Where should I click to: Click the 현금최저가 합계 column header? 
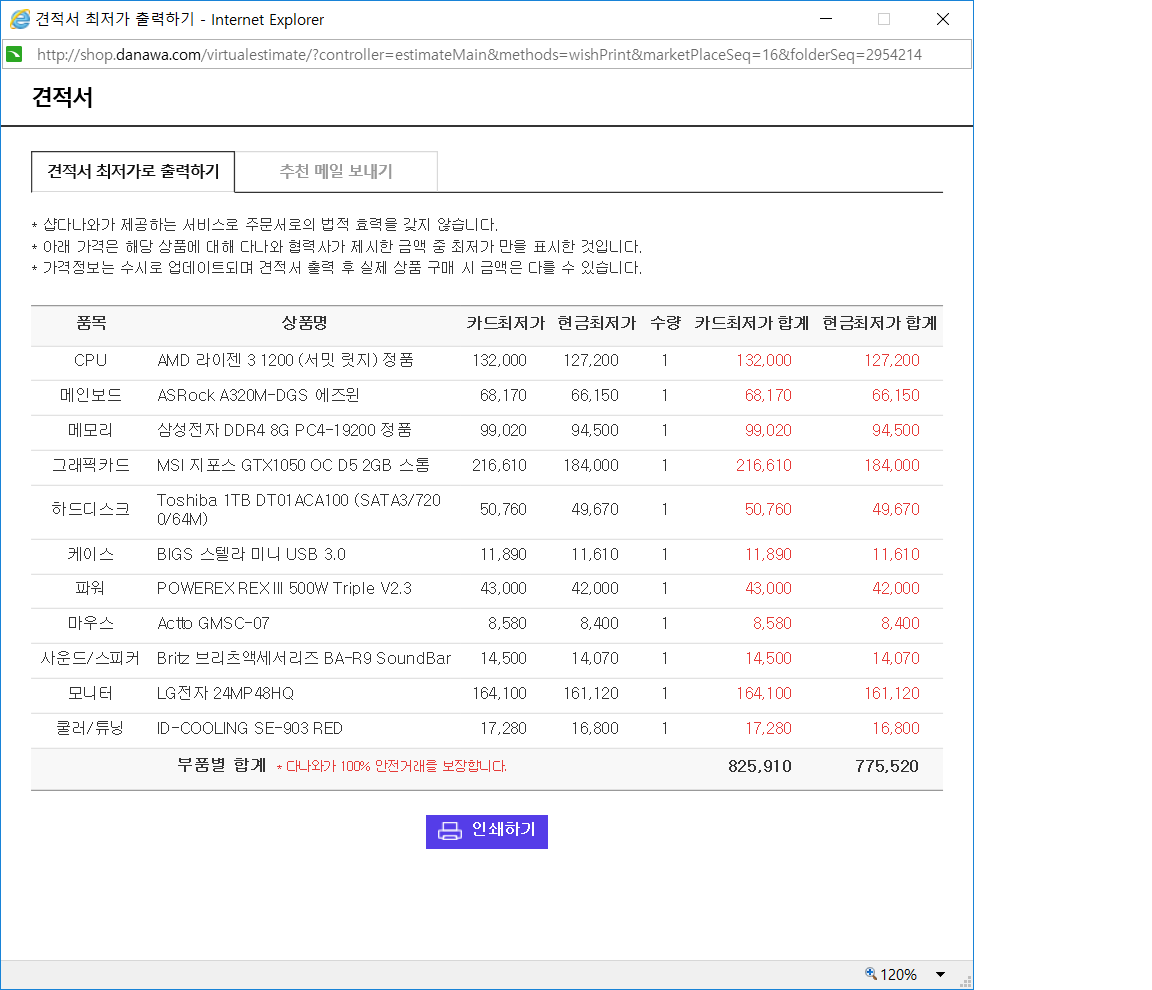[x=879, y=323]
